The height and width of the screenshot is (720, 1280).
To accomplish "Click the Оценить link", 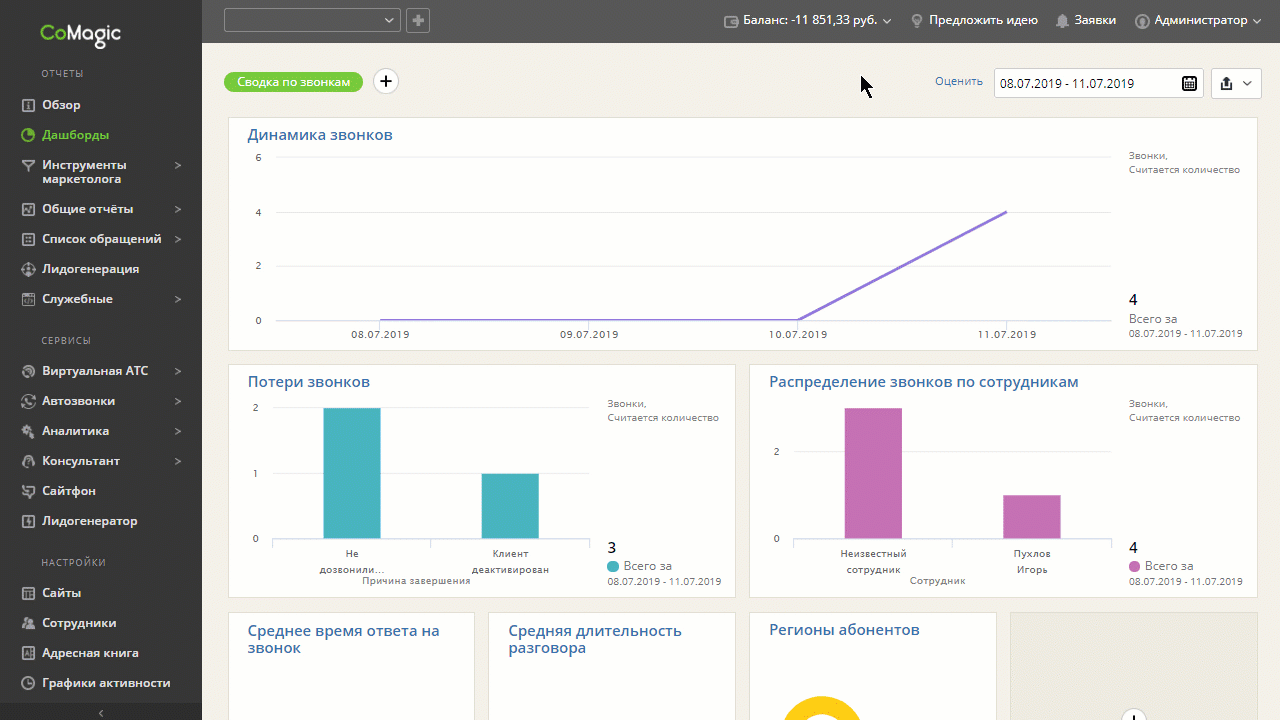I will (959, 81).
